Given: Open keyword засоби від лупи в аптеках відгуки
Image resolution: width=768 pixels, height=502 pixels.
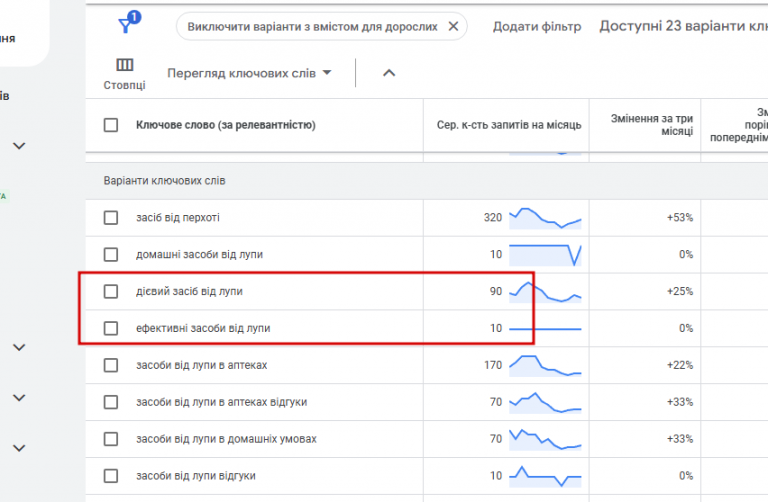Looking at the screenshot, I should click(x=221, y=402).
